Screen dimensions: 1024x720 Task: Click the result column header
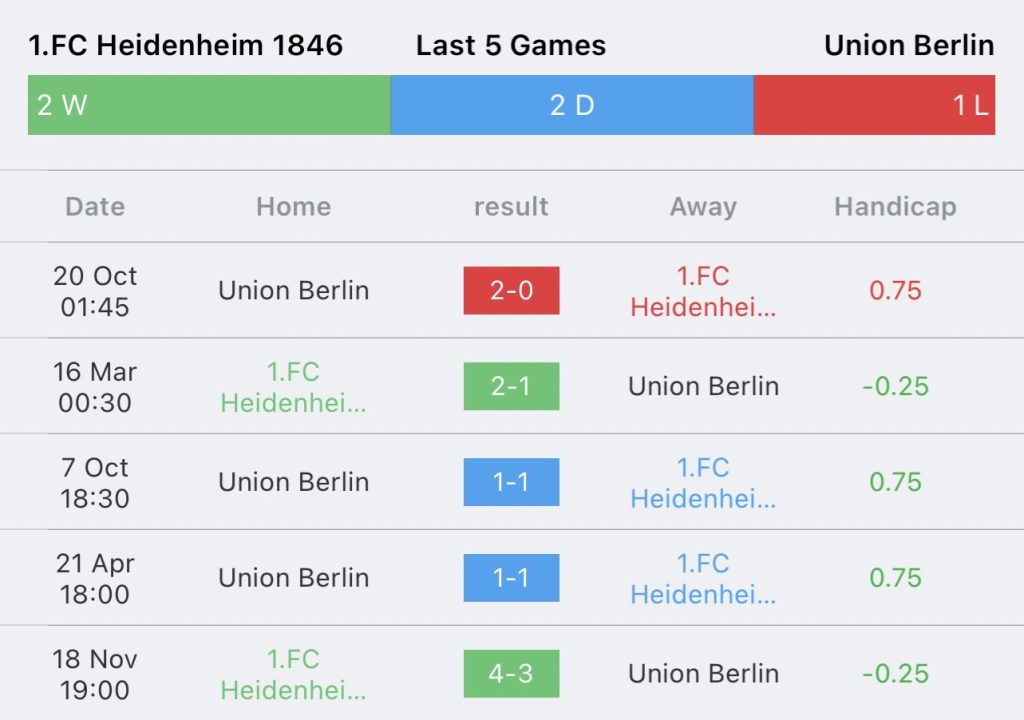511,207
